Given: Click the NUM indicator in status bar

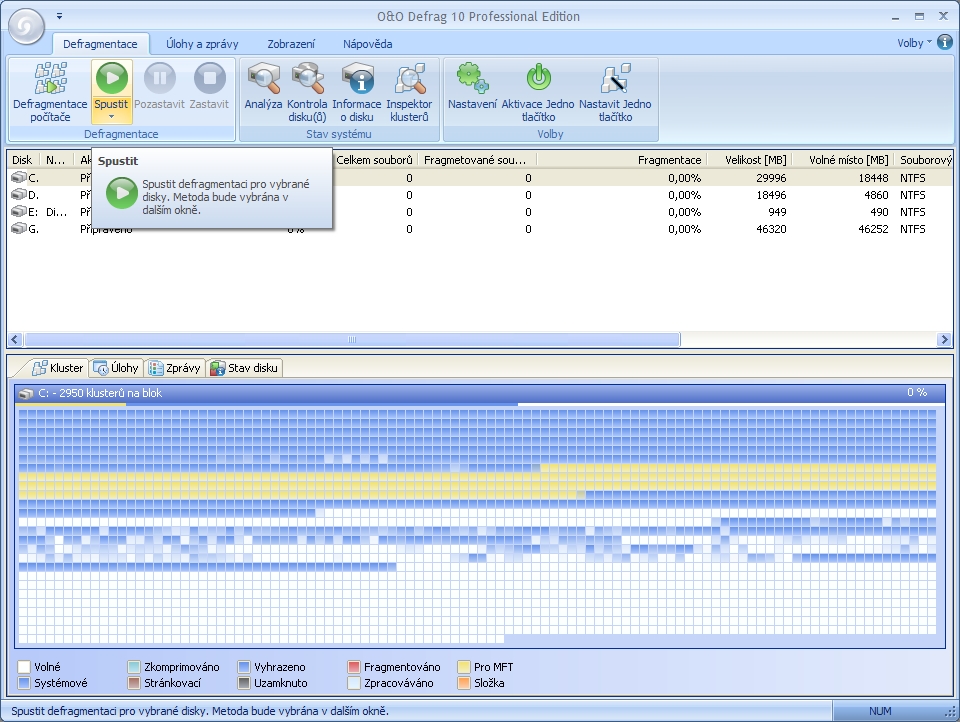Looking at the screenshot, I should pyautogui.click(x=880, y=711).
